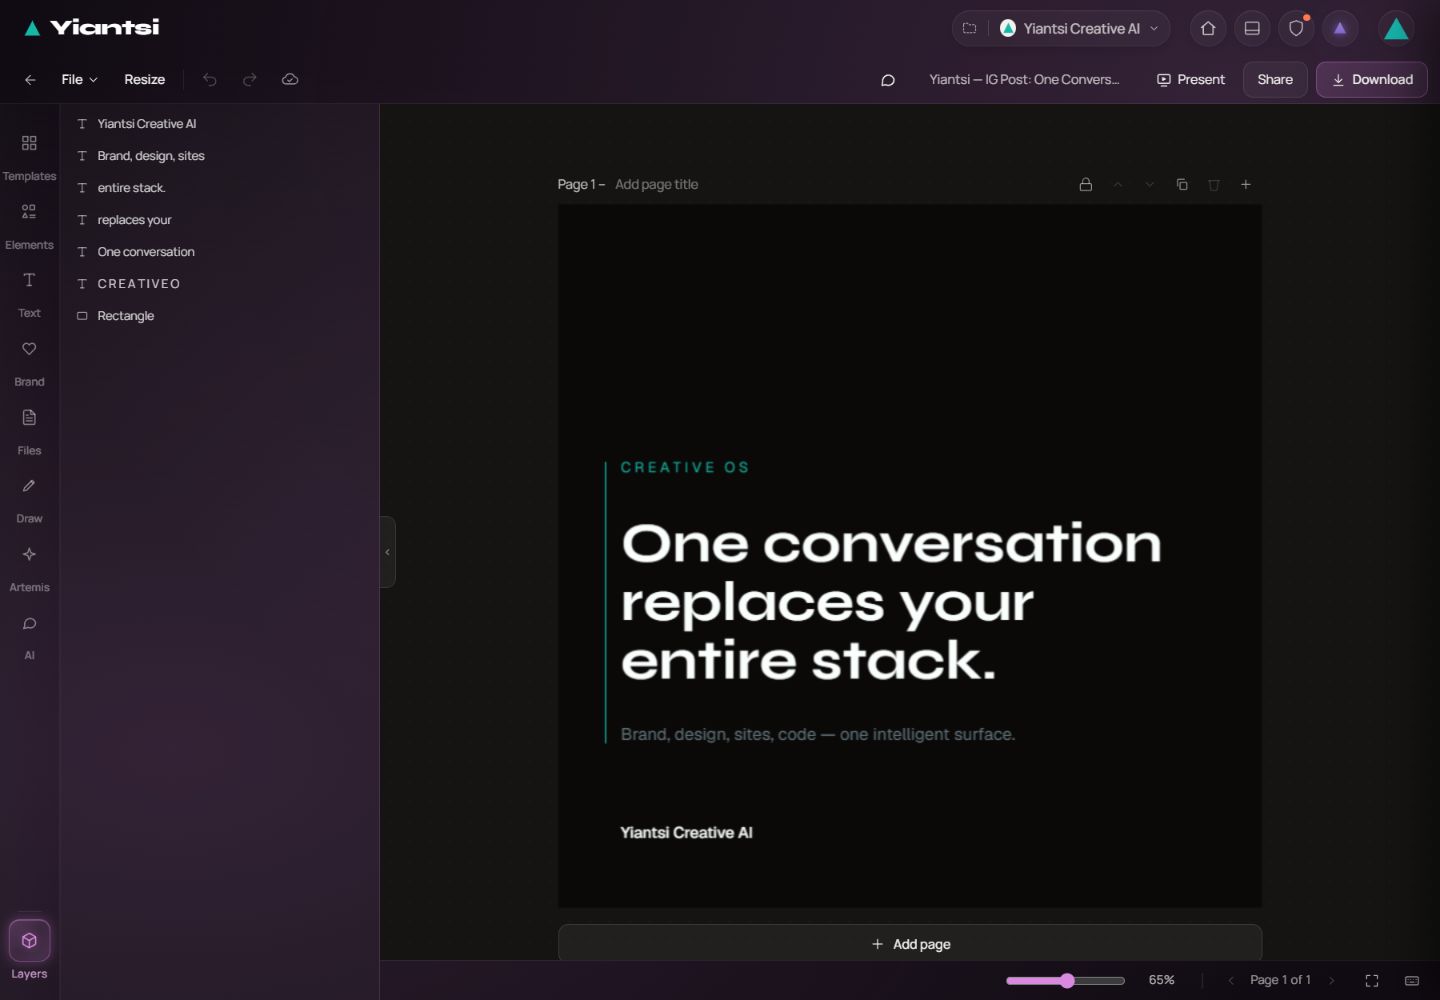This screenshot has width=1440, height=1000.
Task: Undo the last action
Action: (x=210, y=80)
